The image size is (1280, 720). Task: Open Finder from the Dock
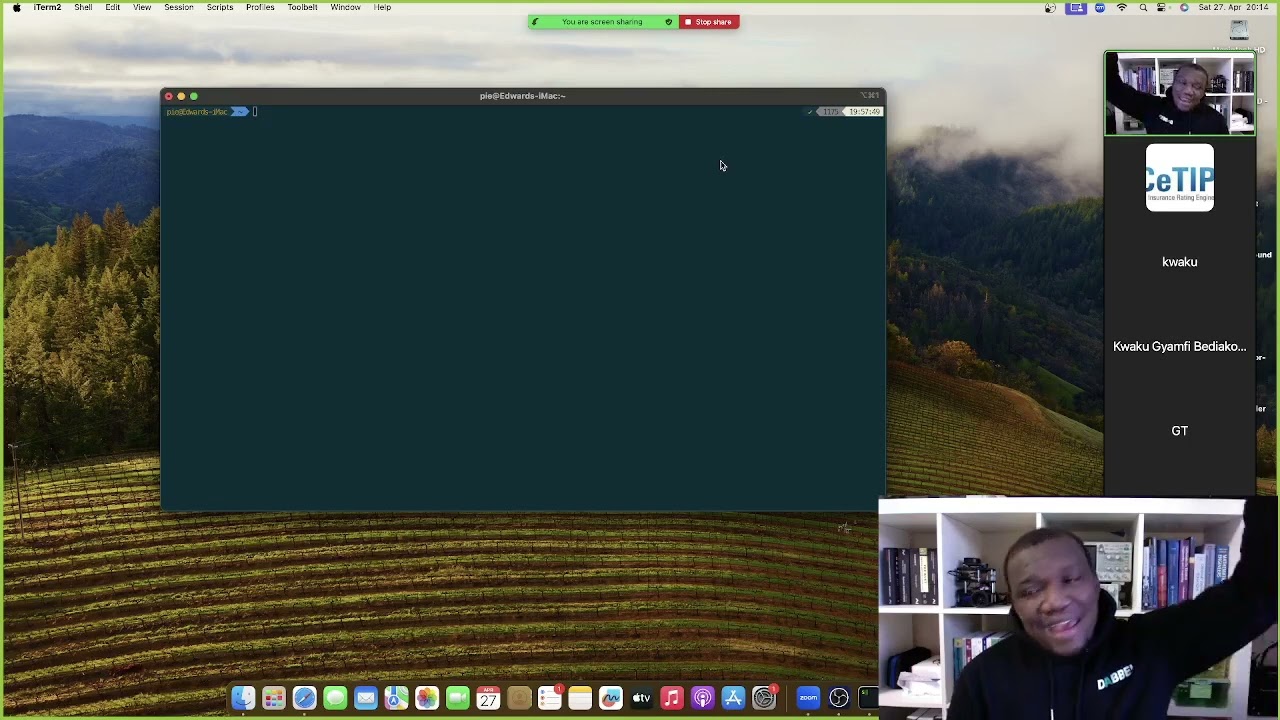click(x=243, y=698)
